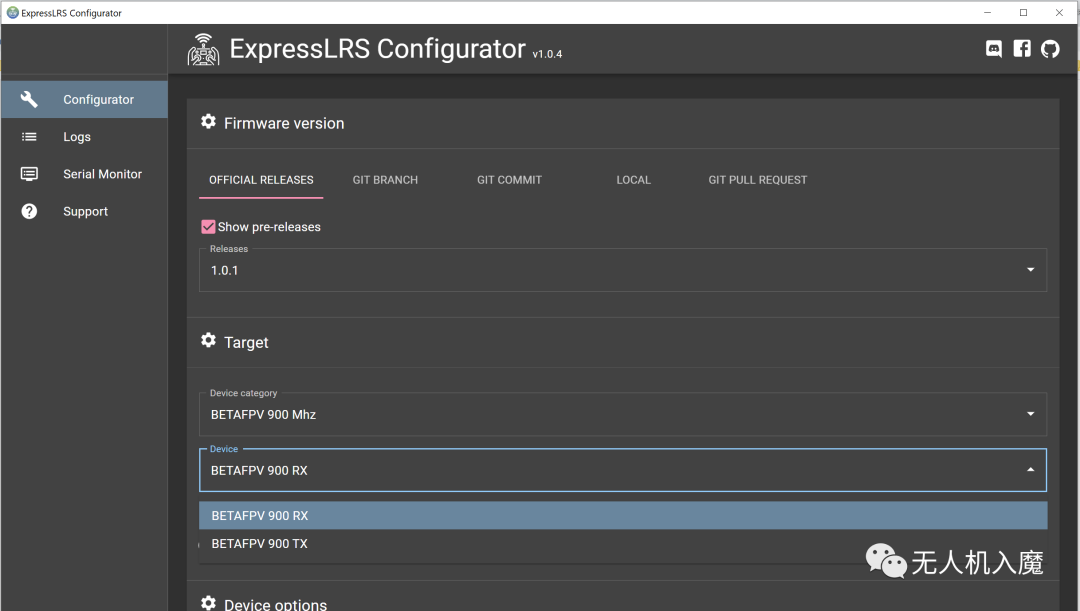The image size is (1080, 611).
Task: Open the Git Pull Request tab
Action: (757, 180)
